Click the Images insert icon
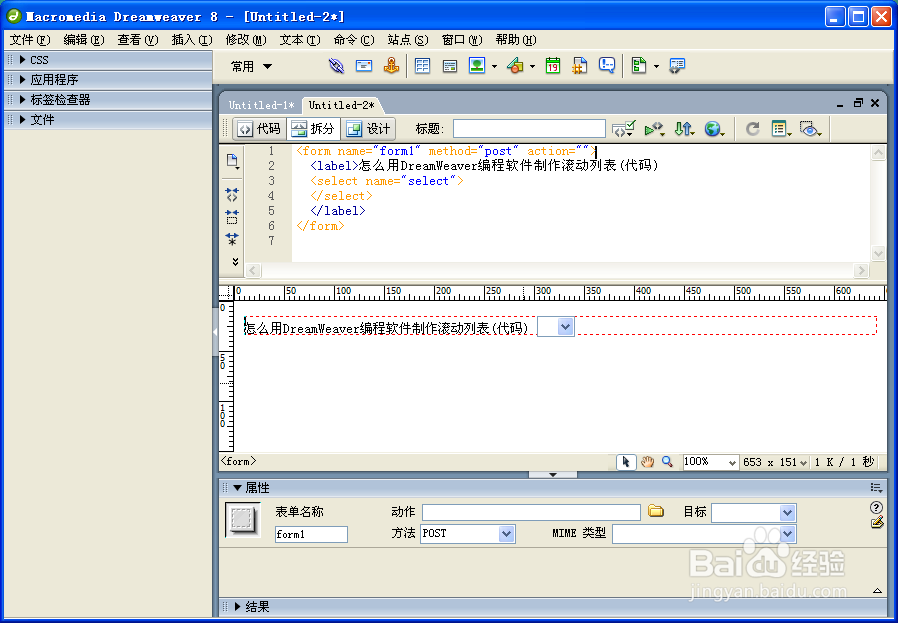The image size is (898, 623). pyautogui.click(x=477, y=66)
